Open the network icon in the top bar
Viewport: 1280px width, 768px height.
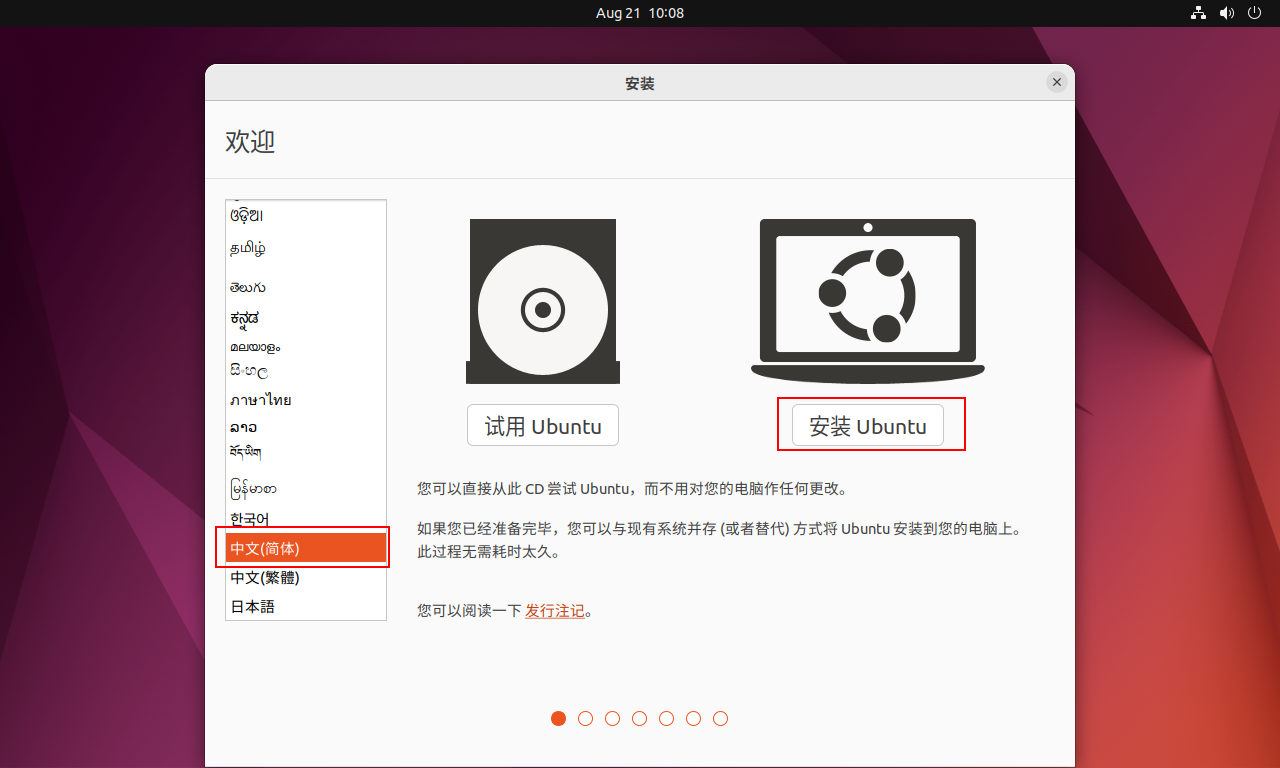coord(1198,13)
